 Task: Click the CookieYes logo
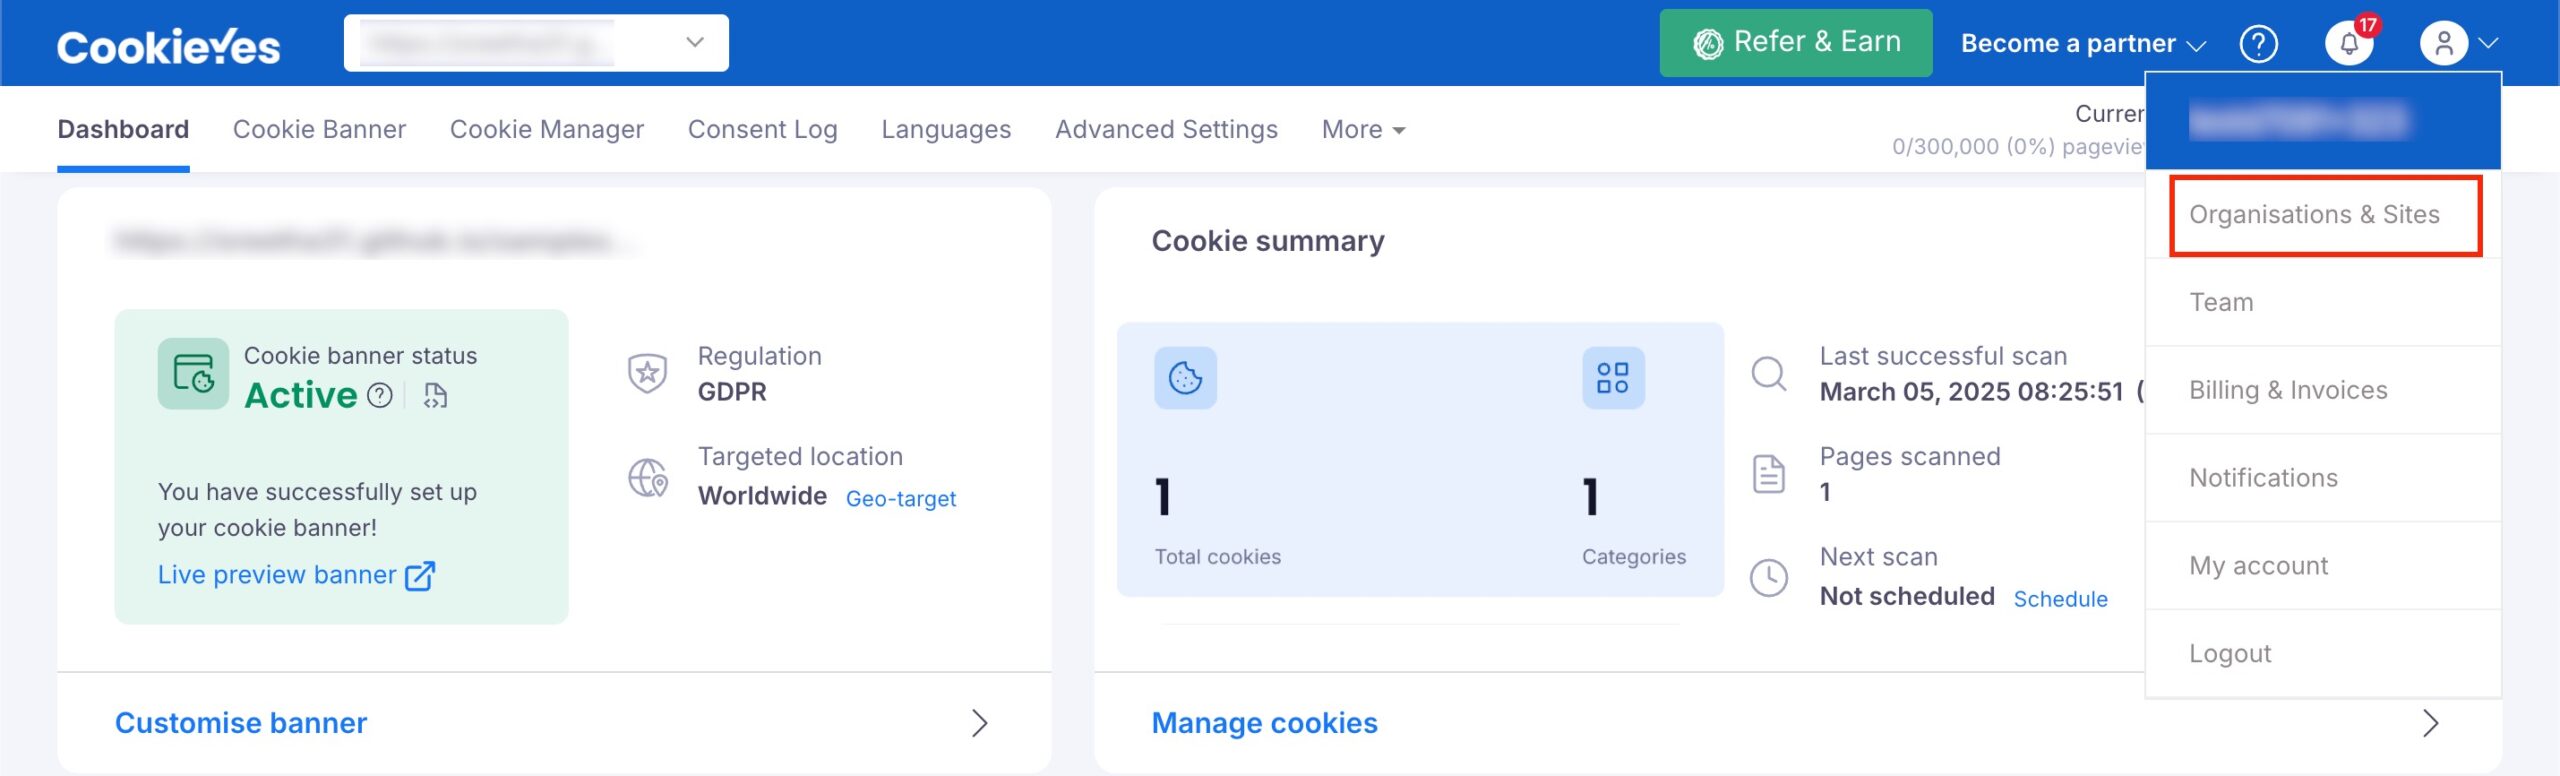(168, 46)
